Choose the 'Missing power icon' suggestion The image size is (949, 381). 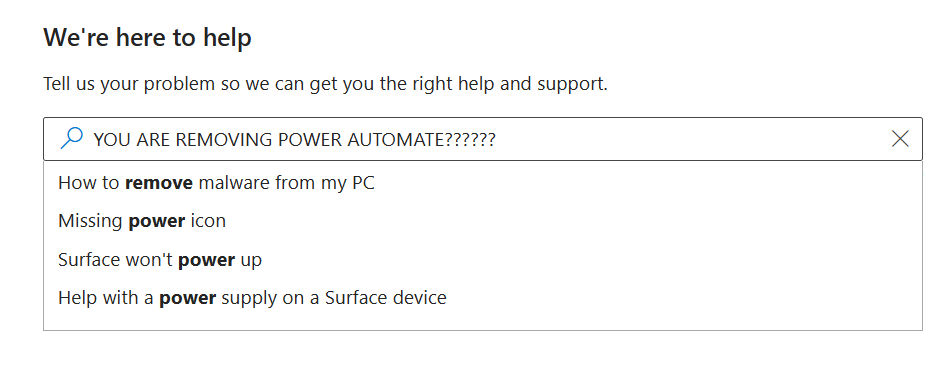[x=482, y=221]
